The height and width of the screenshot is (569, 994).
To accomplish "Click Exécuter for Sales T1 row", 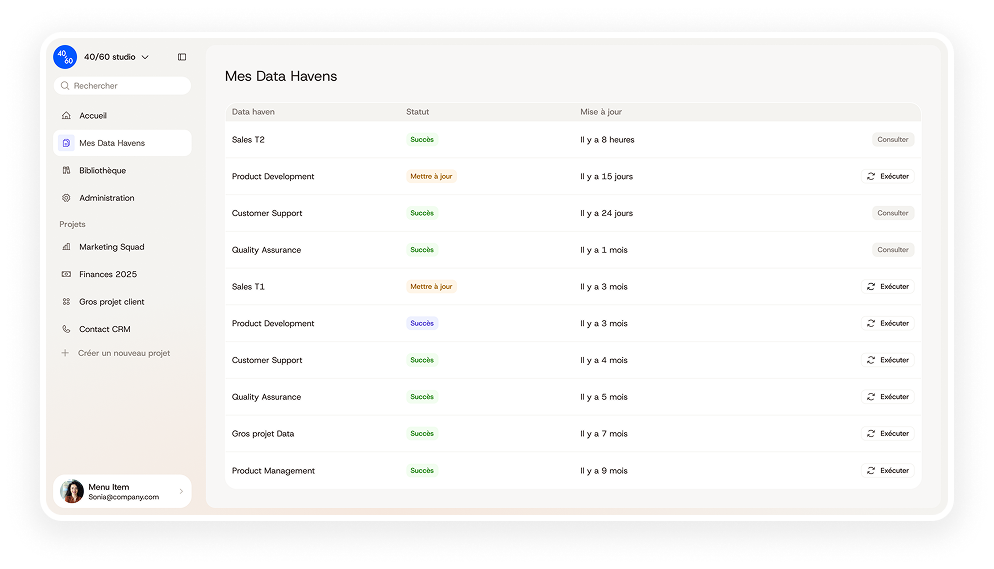I will 887,287.
